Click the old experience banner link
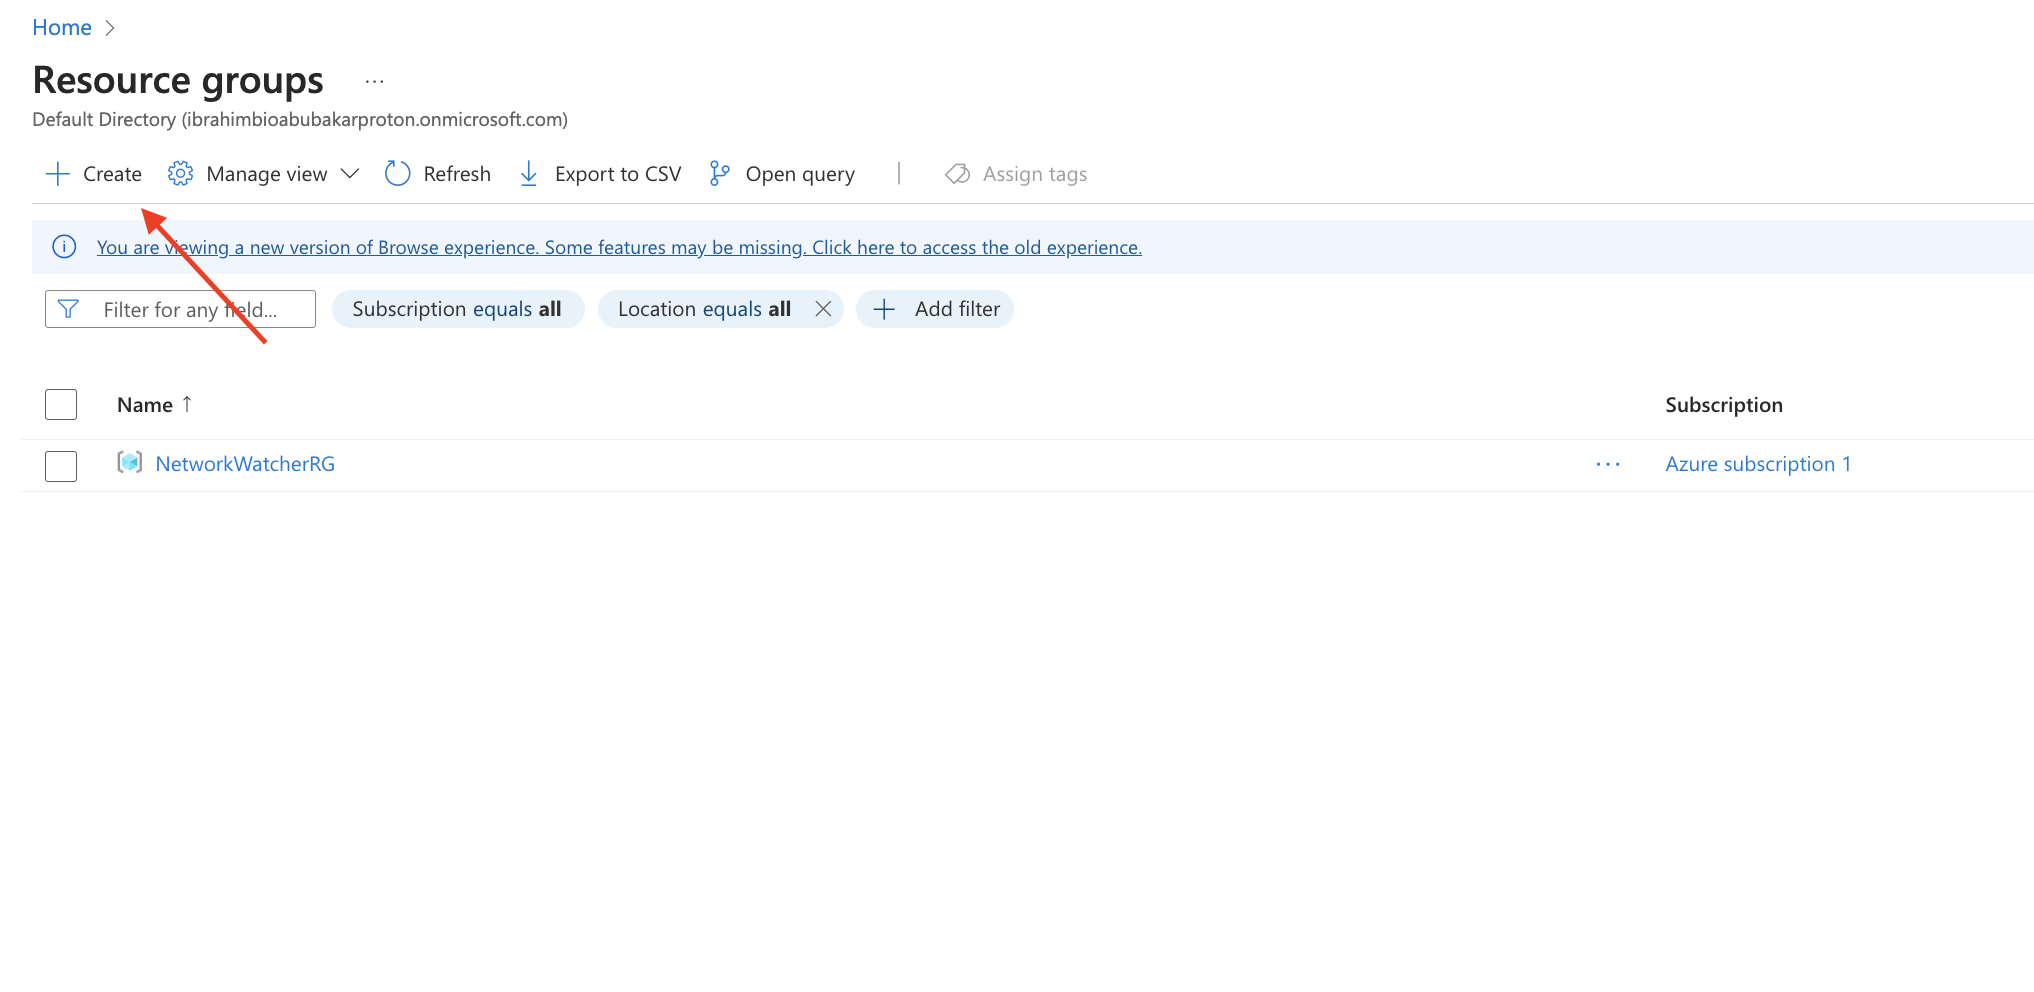 click(x=619, y=247)
